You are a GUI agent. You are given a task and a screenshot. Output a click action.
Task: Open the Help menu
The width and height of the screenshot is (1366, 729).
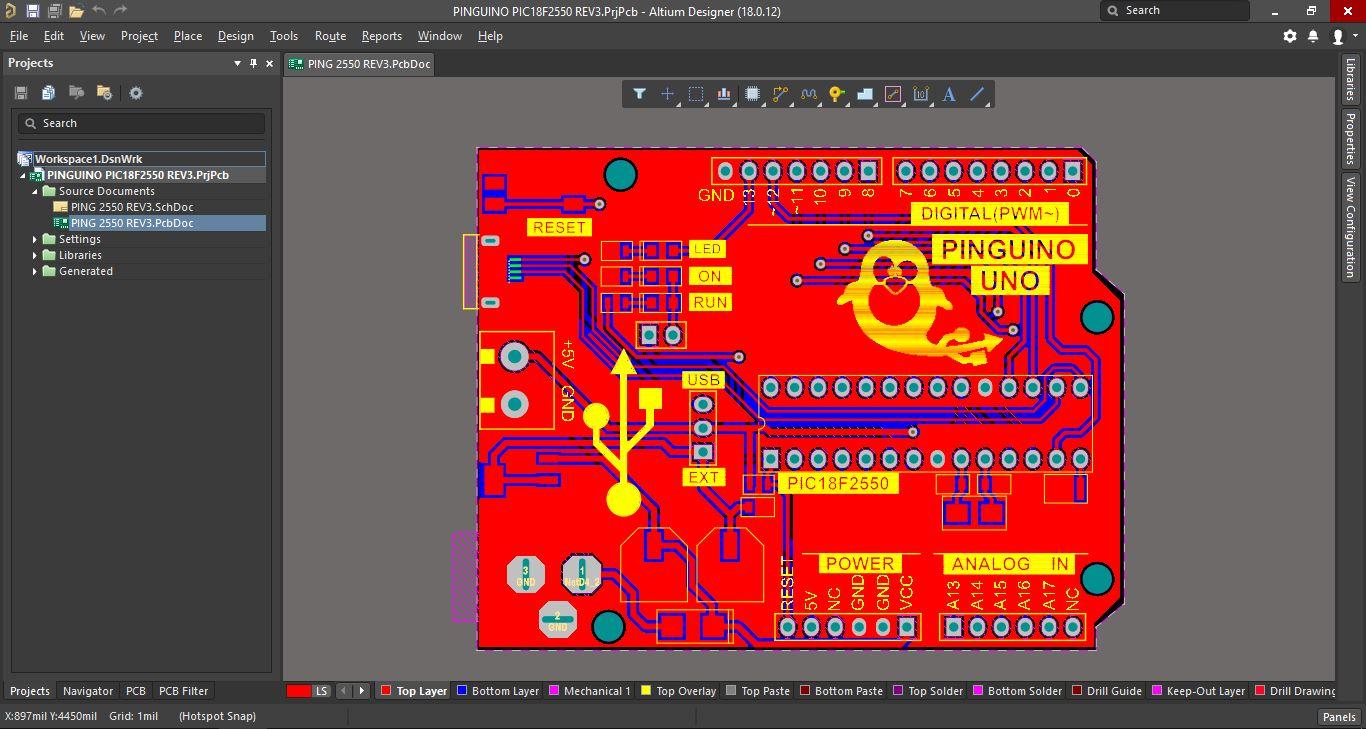[490, 36]
